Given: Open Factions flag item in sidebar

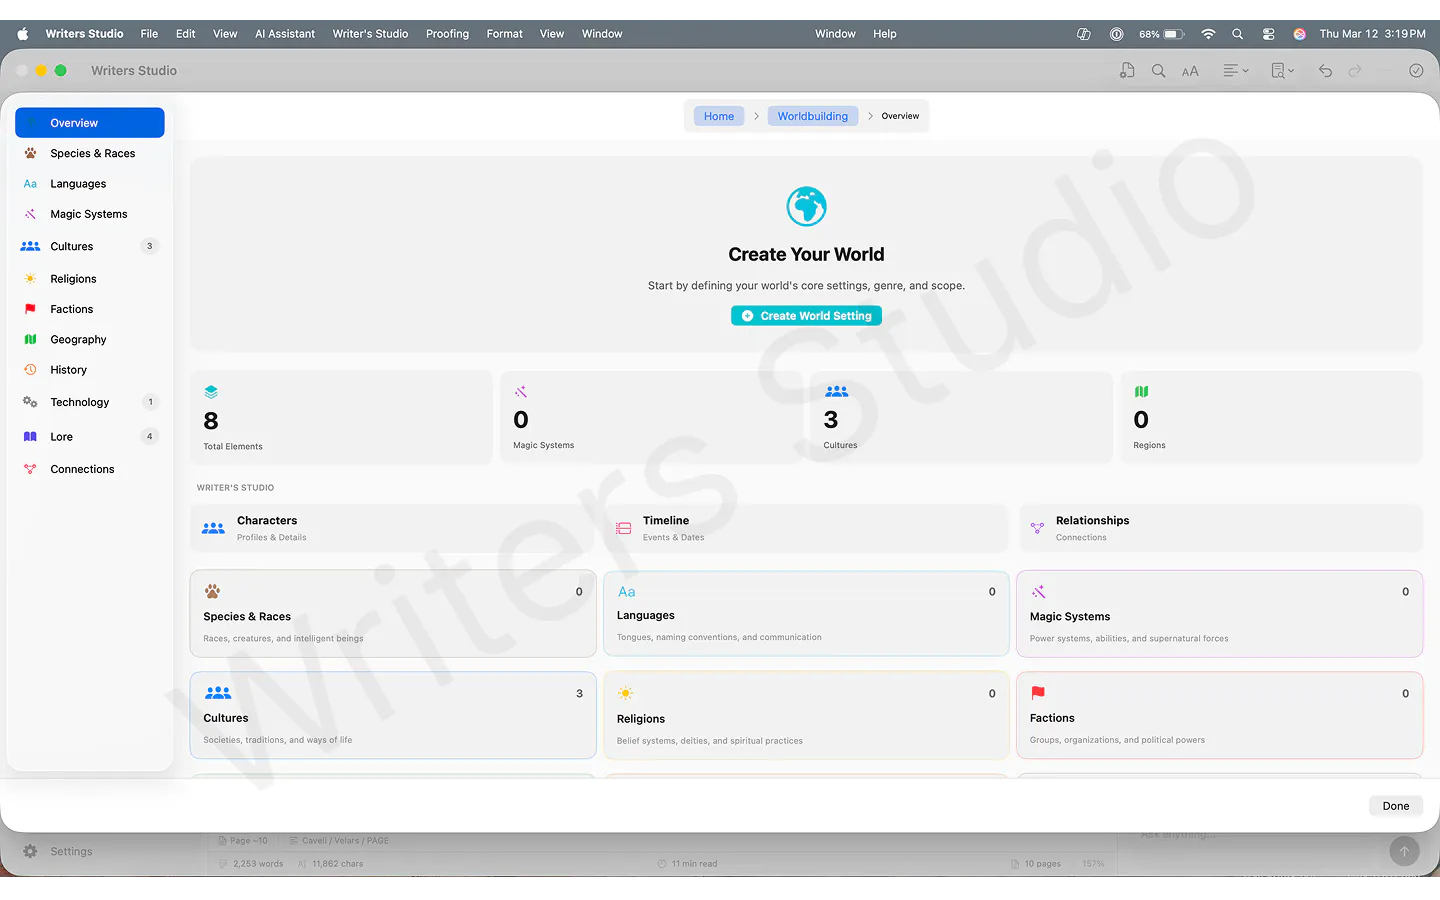Looking at the screenshot, I should tap(90, 309).
